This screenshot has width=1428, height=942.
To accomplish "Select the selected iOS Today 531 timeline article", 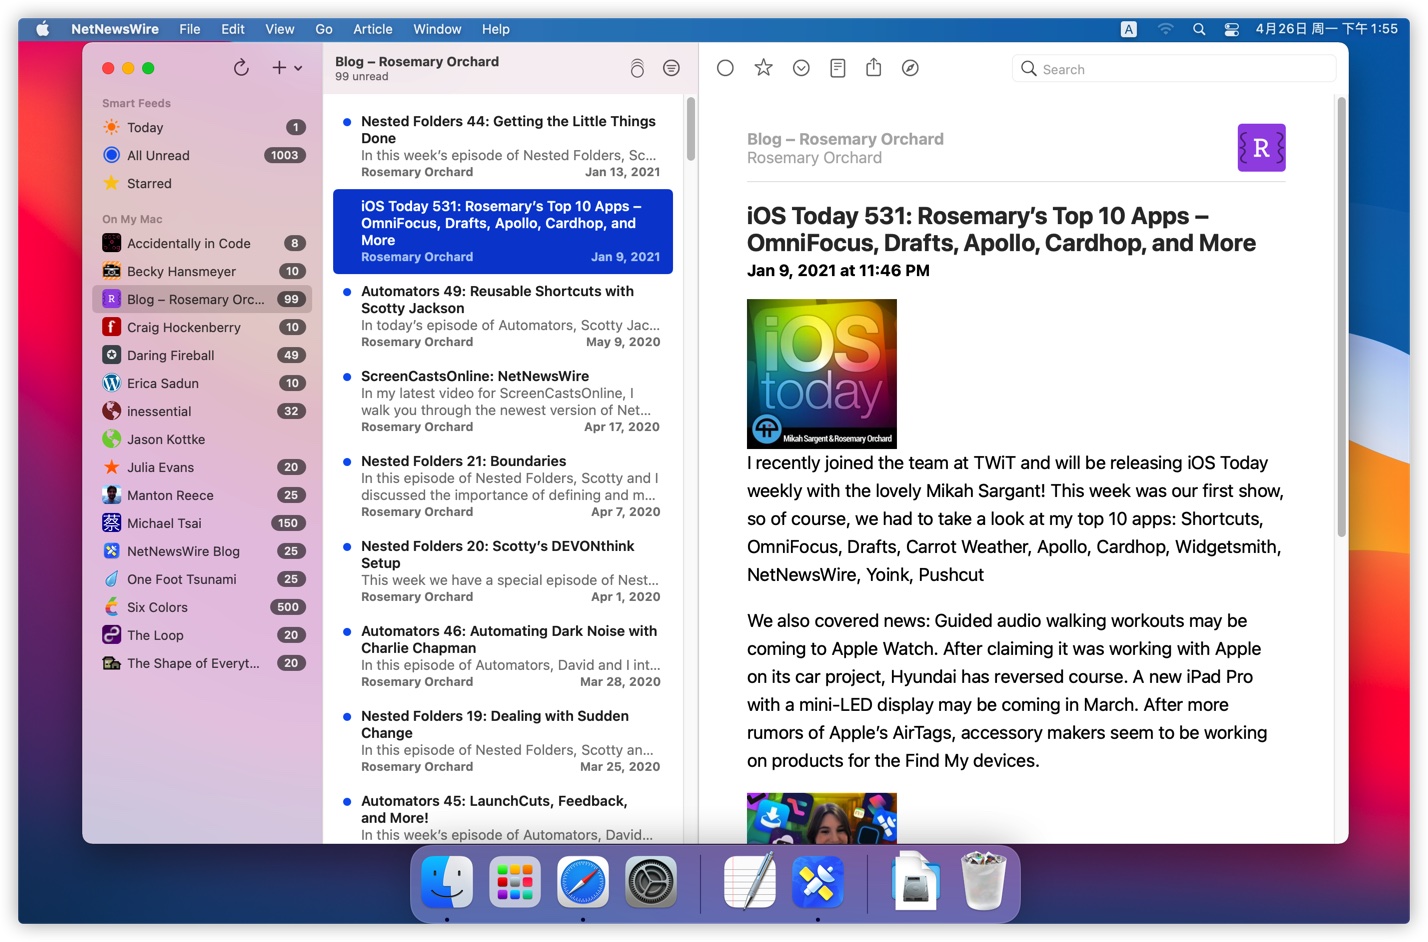I will (x=503, y=231).
